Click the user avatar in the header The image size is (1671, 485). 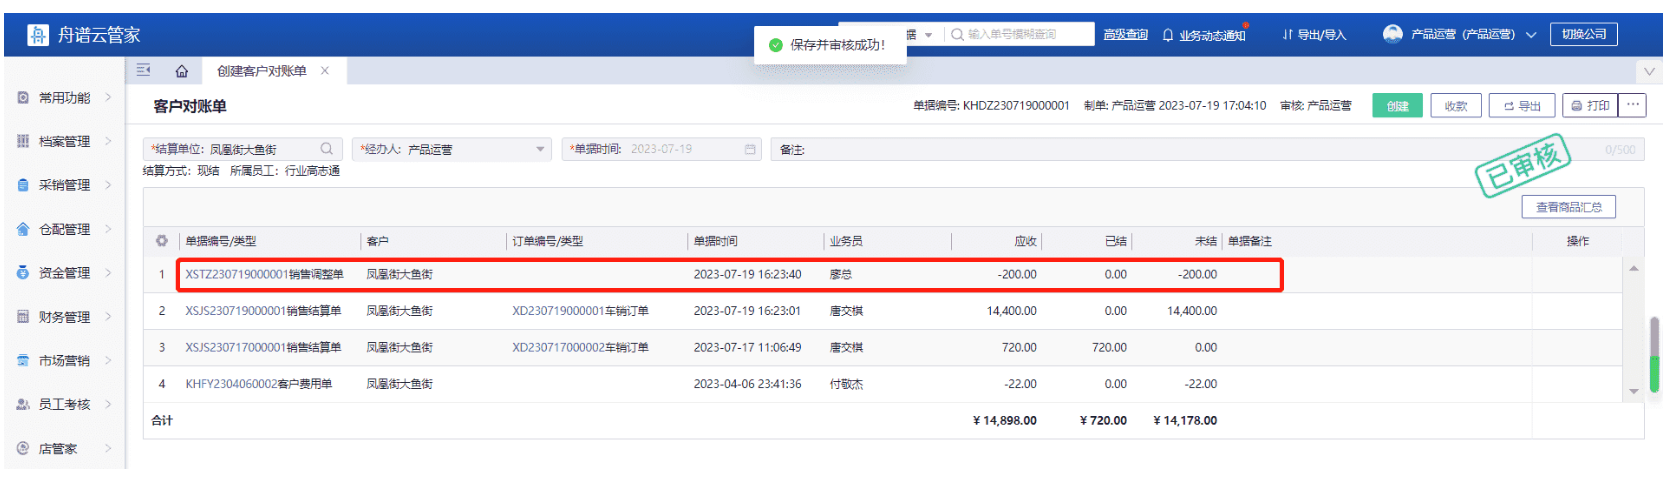point(1392,34)
